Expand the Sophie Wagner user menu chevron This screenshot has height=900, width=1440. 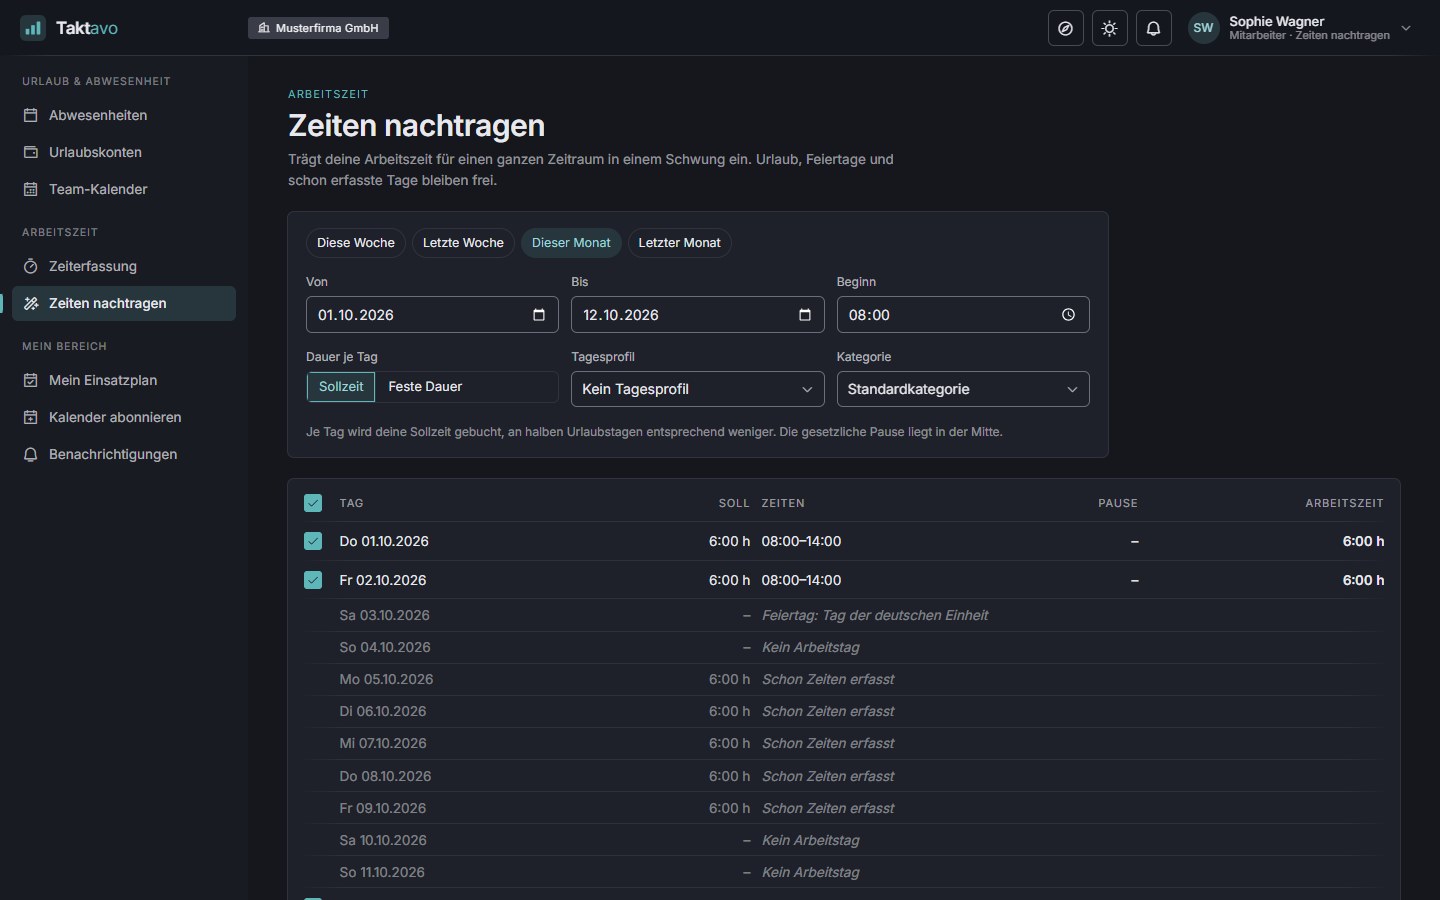point(1406,28)
